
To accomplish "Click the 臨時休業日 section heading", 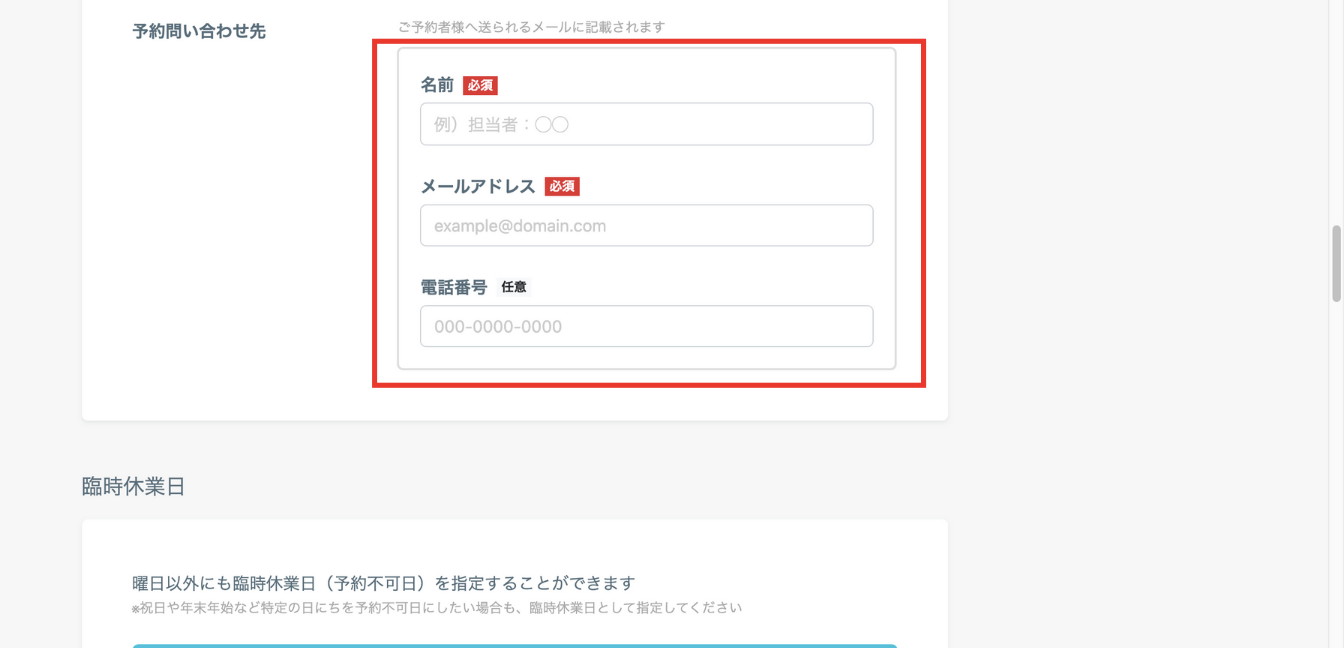I will coord(133,487).
